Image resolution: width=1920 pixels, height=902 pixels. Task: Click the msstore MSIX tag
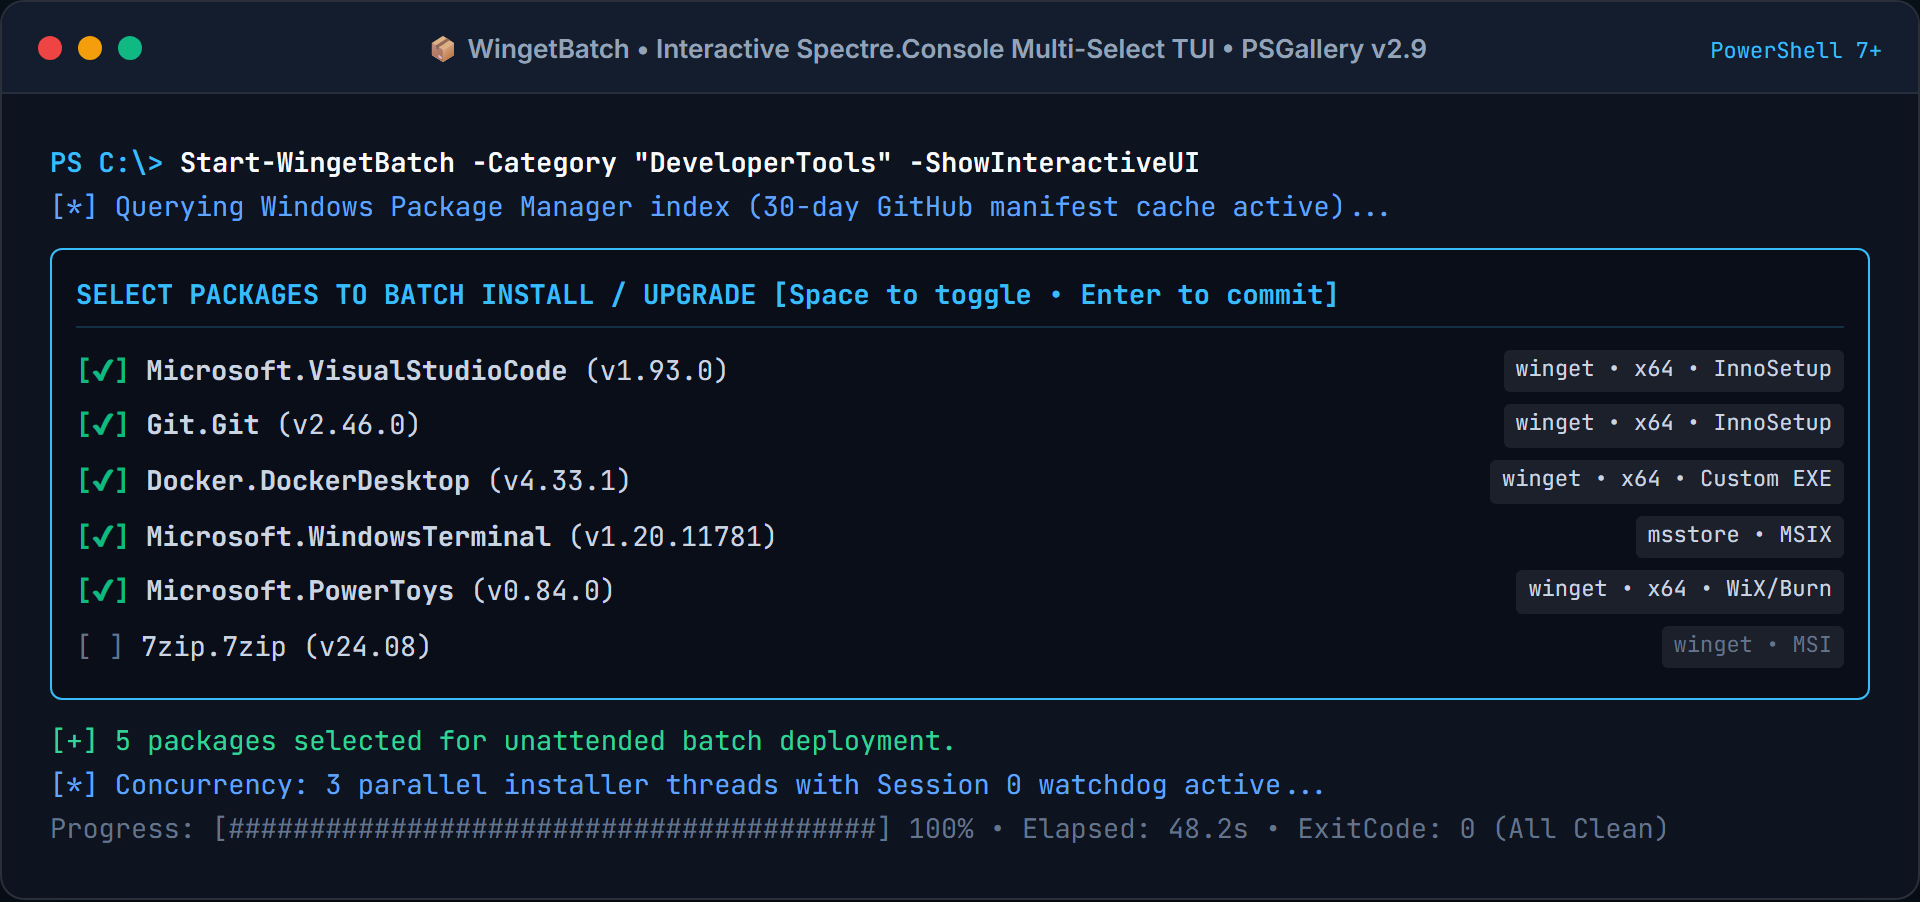click(x=1739, y=535)
